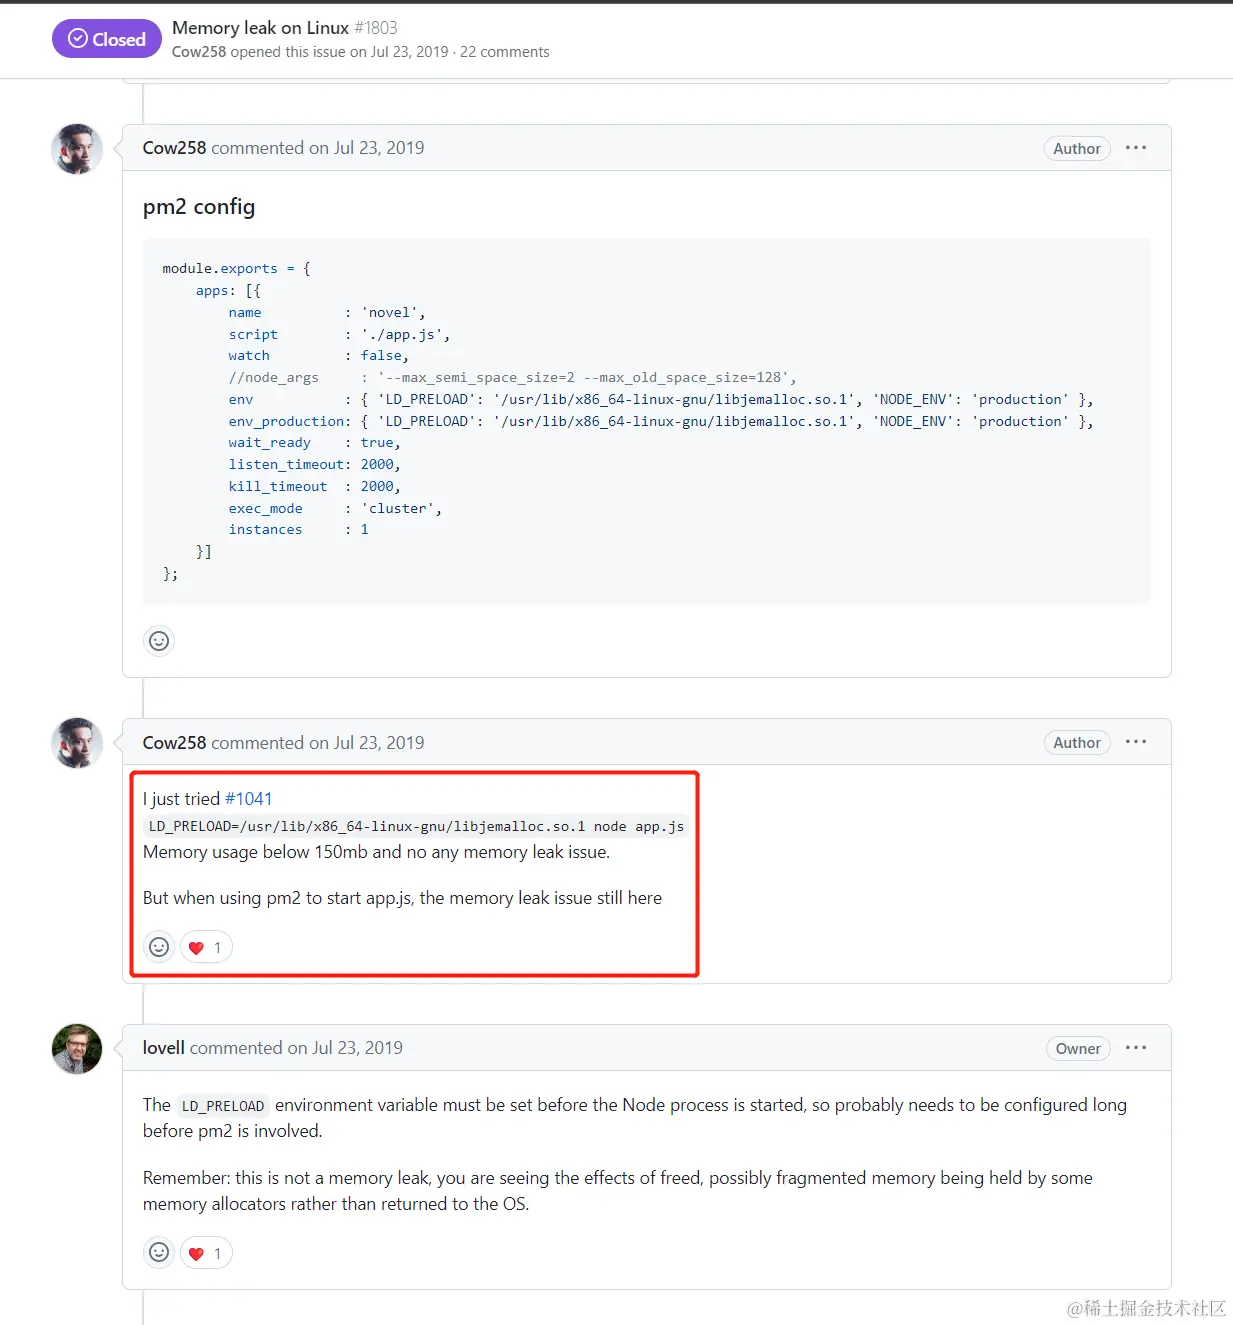The height and width of the screenshot is (1325, 1233).
Task: Click timestamp 'on Jul 23, 2019' of lovell's comment
Action: tap(345, 1048)
